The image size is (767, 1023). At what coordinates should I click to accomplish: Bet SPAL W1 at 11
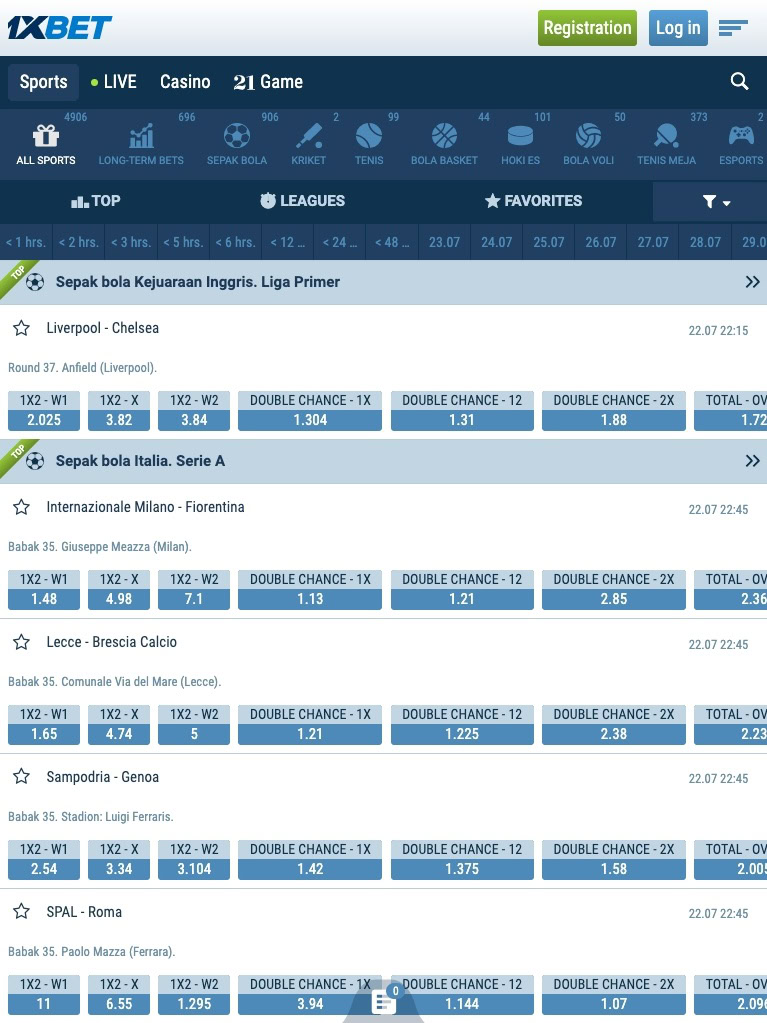pyautogui.click(x=44, y=995)
